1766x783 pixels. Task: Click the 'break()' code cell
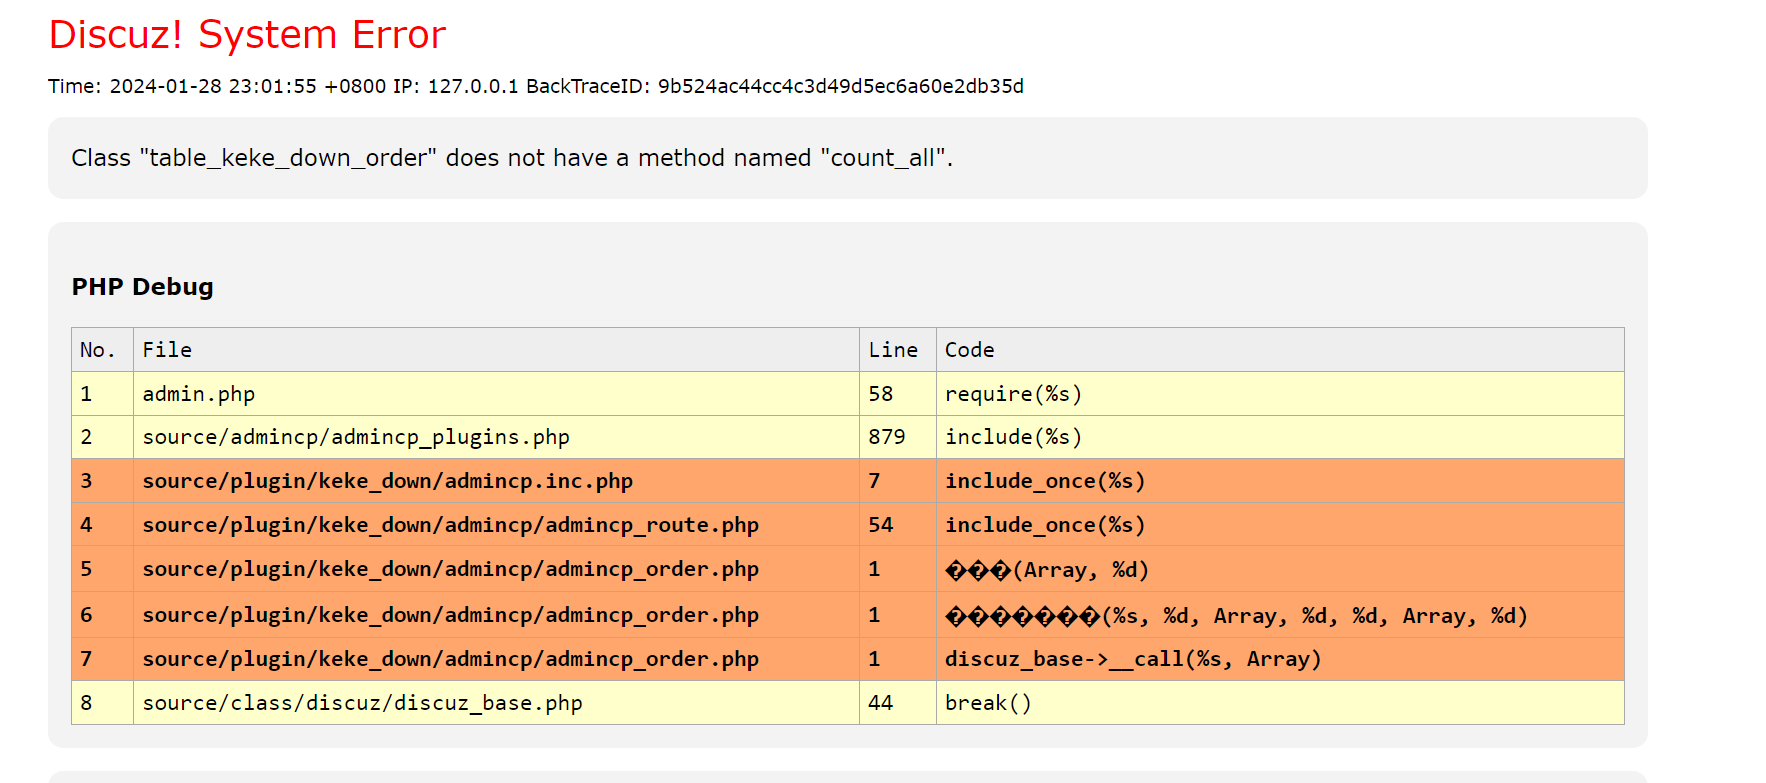coord(1280,703)
